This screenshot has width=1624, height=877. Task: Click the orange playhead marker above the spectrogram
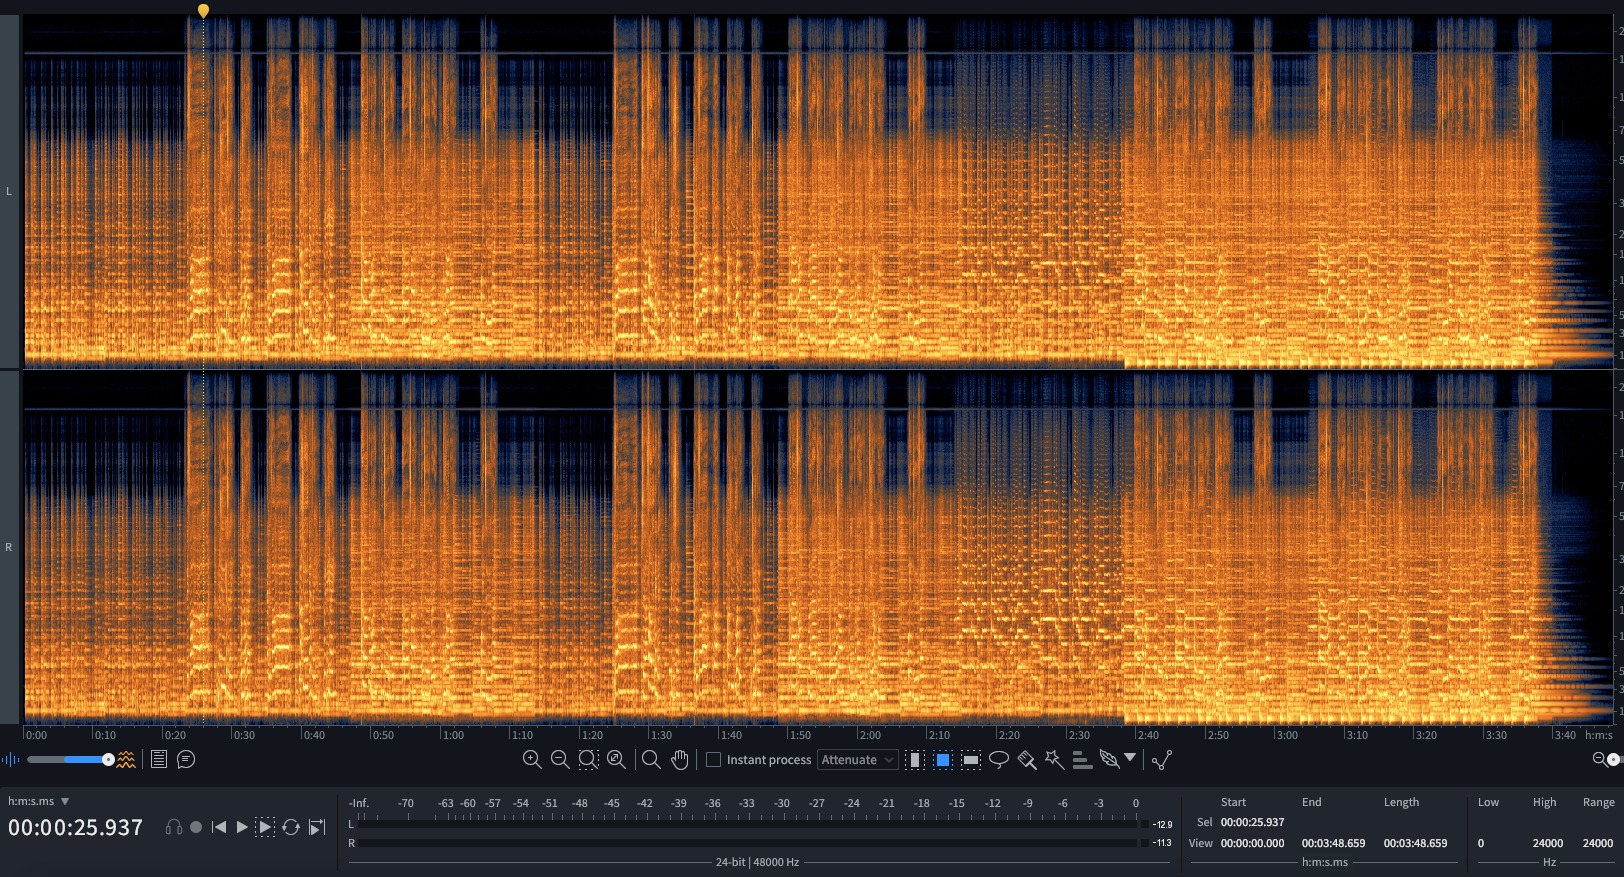(x=203, y=10)
